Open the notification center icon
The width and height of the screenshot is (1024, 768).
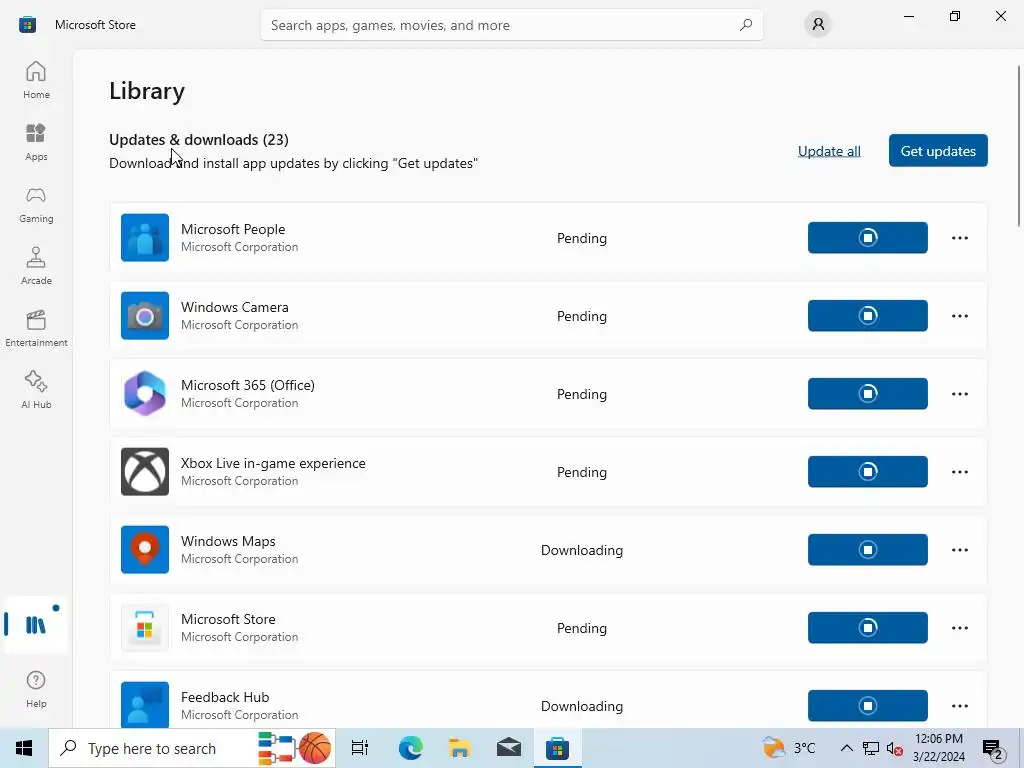click(x=993, y=749)
